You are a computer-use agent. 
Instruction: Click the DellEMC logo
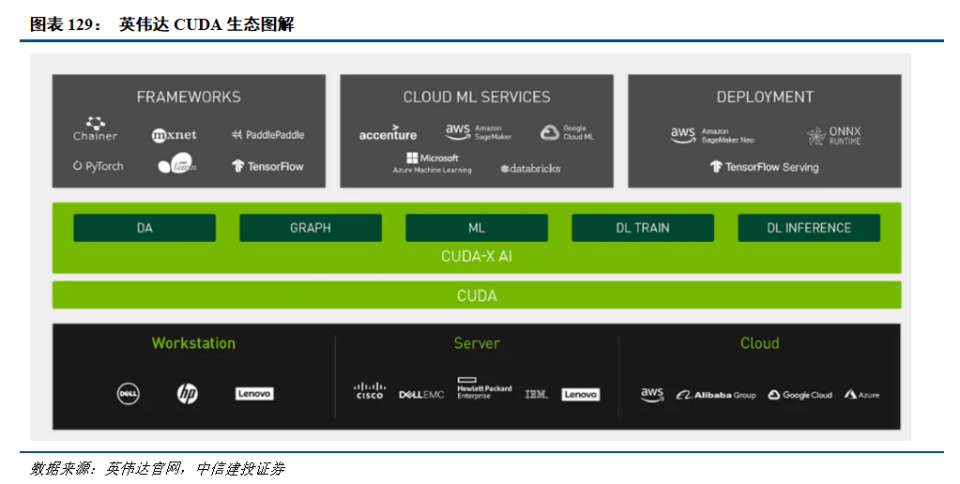pos(421,395)
